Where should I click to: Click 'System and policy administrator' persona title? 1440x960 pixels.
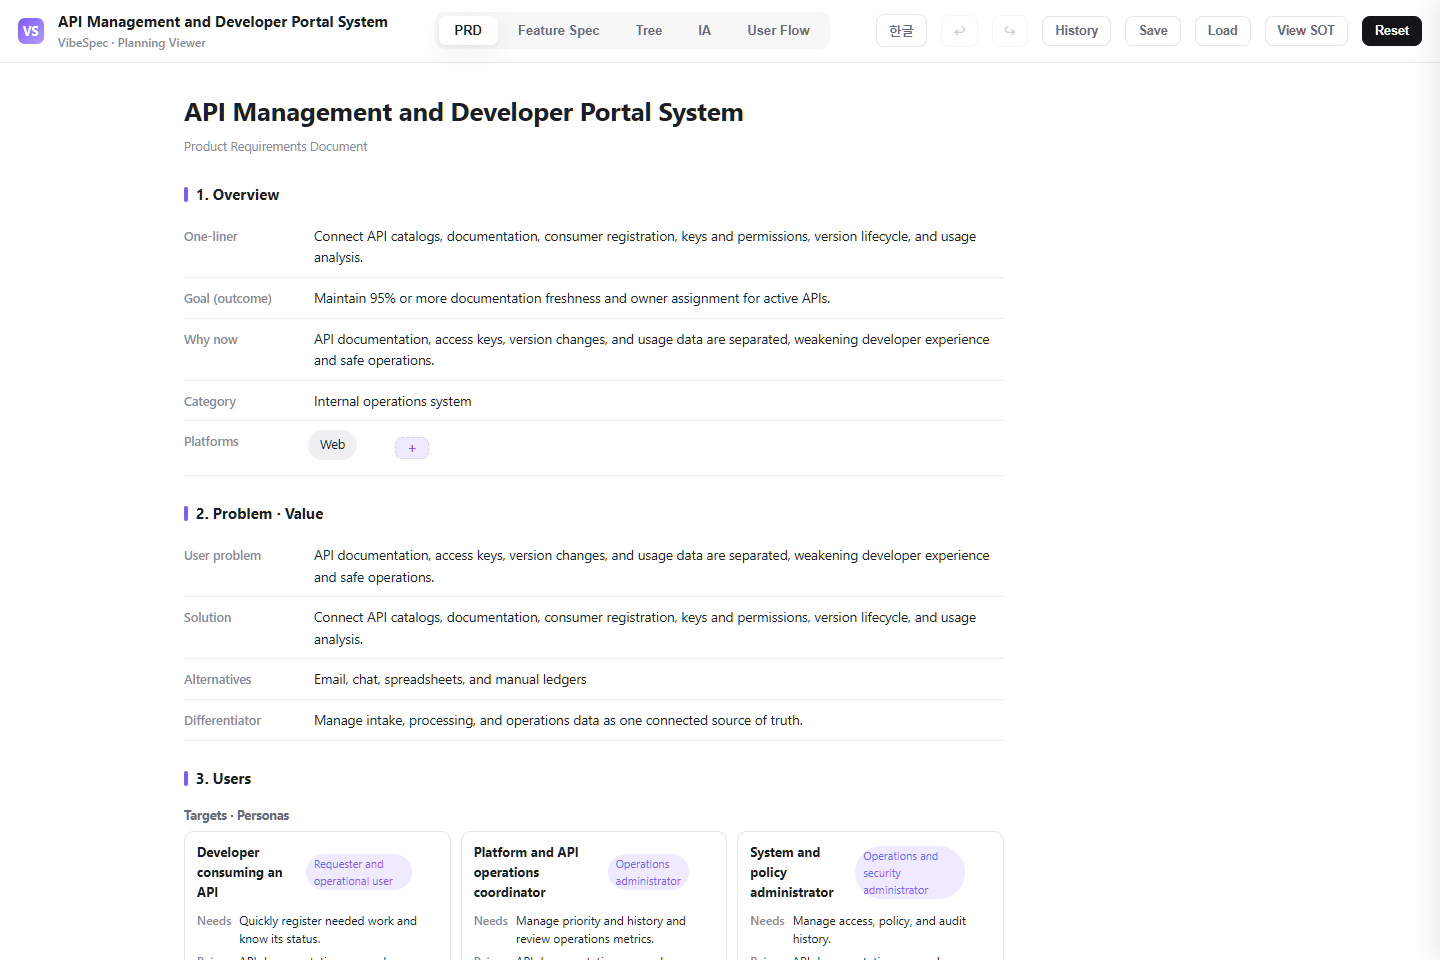tap(792, 872)
